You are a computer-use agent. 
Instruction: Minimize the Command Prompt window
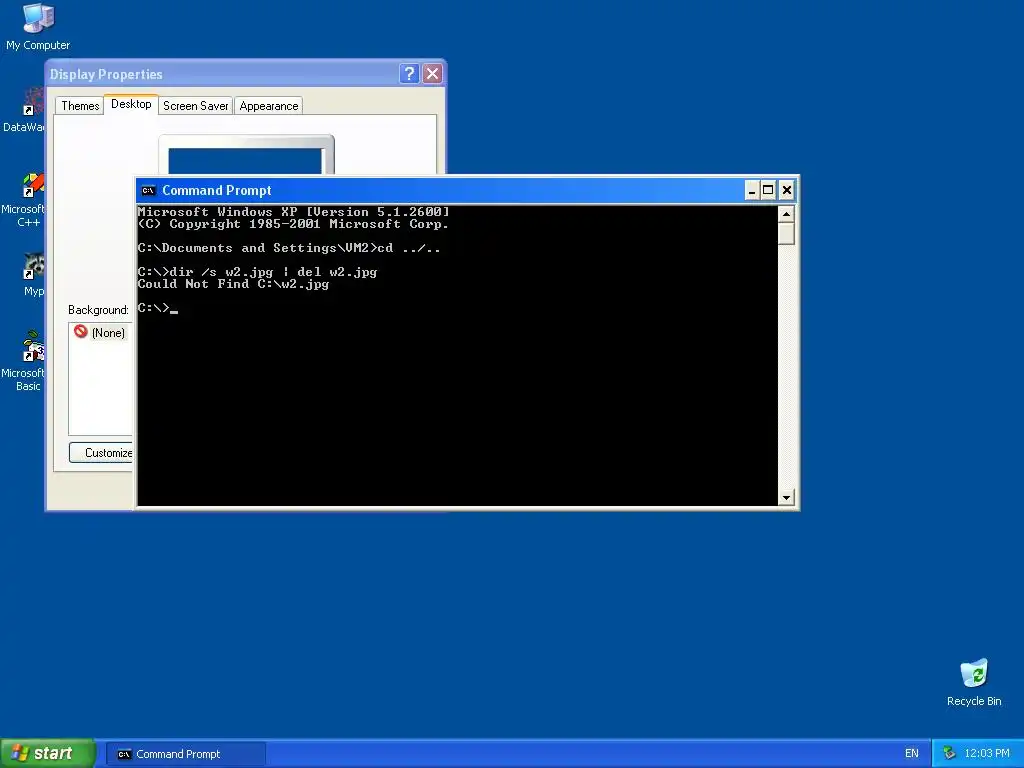click(x=752, y=190)
